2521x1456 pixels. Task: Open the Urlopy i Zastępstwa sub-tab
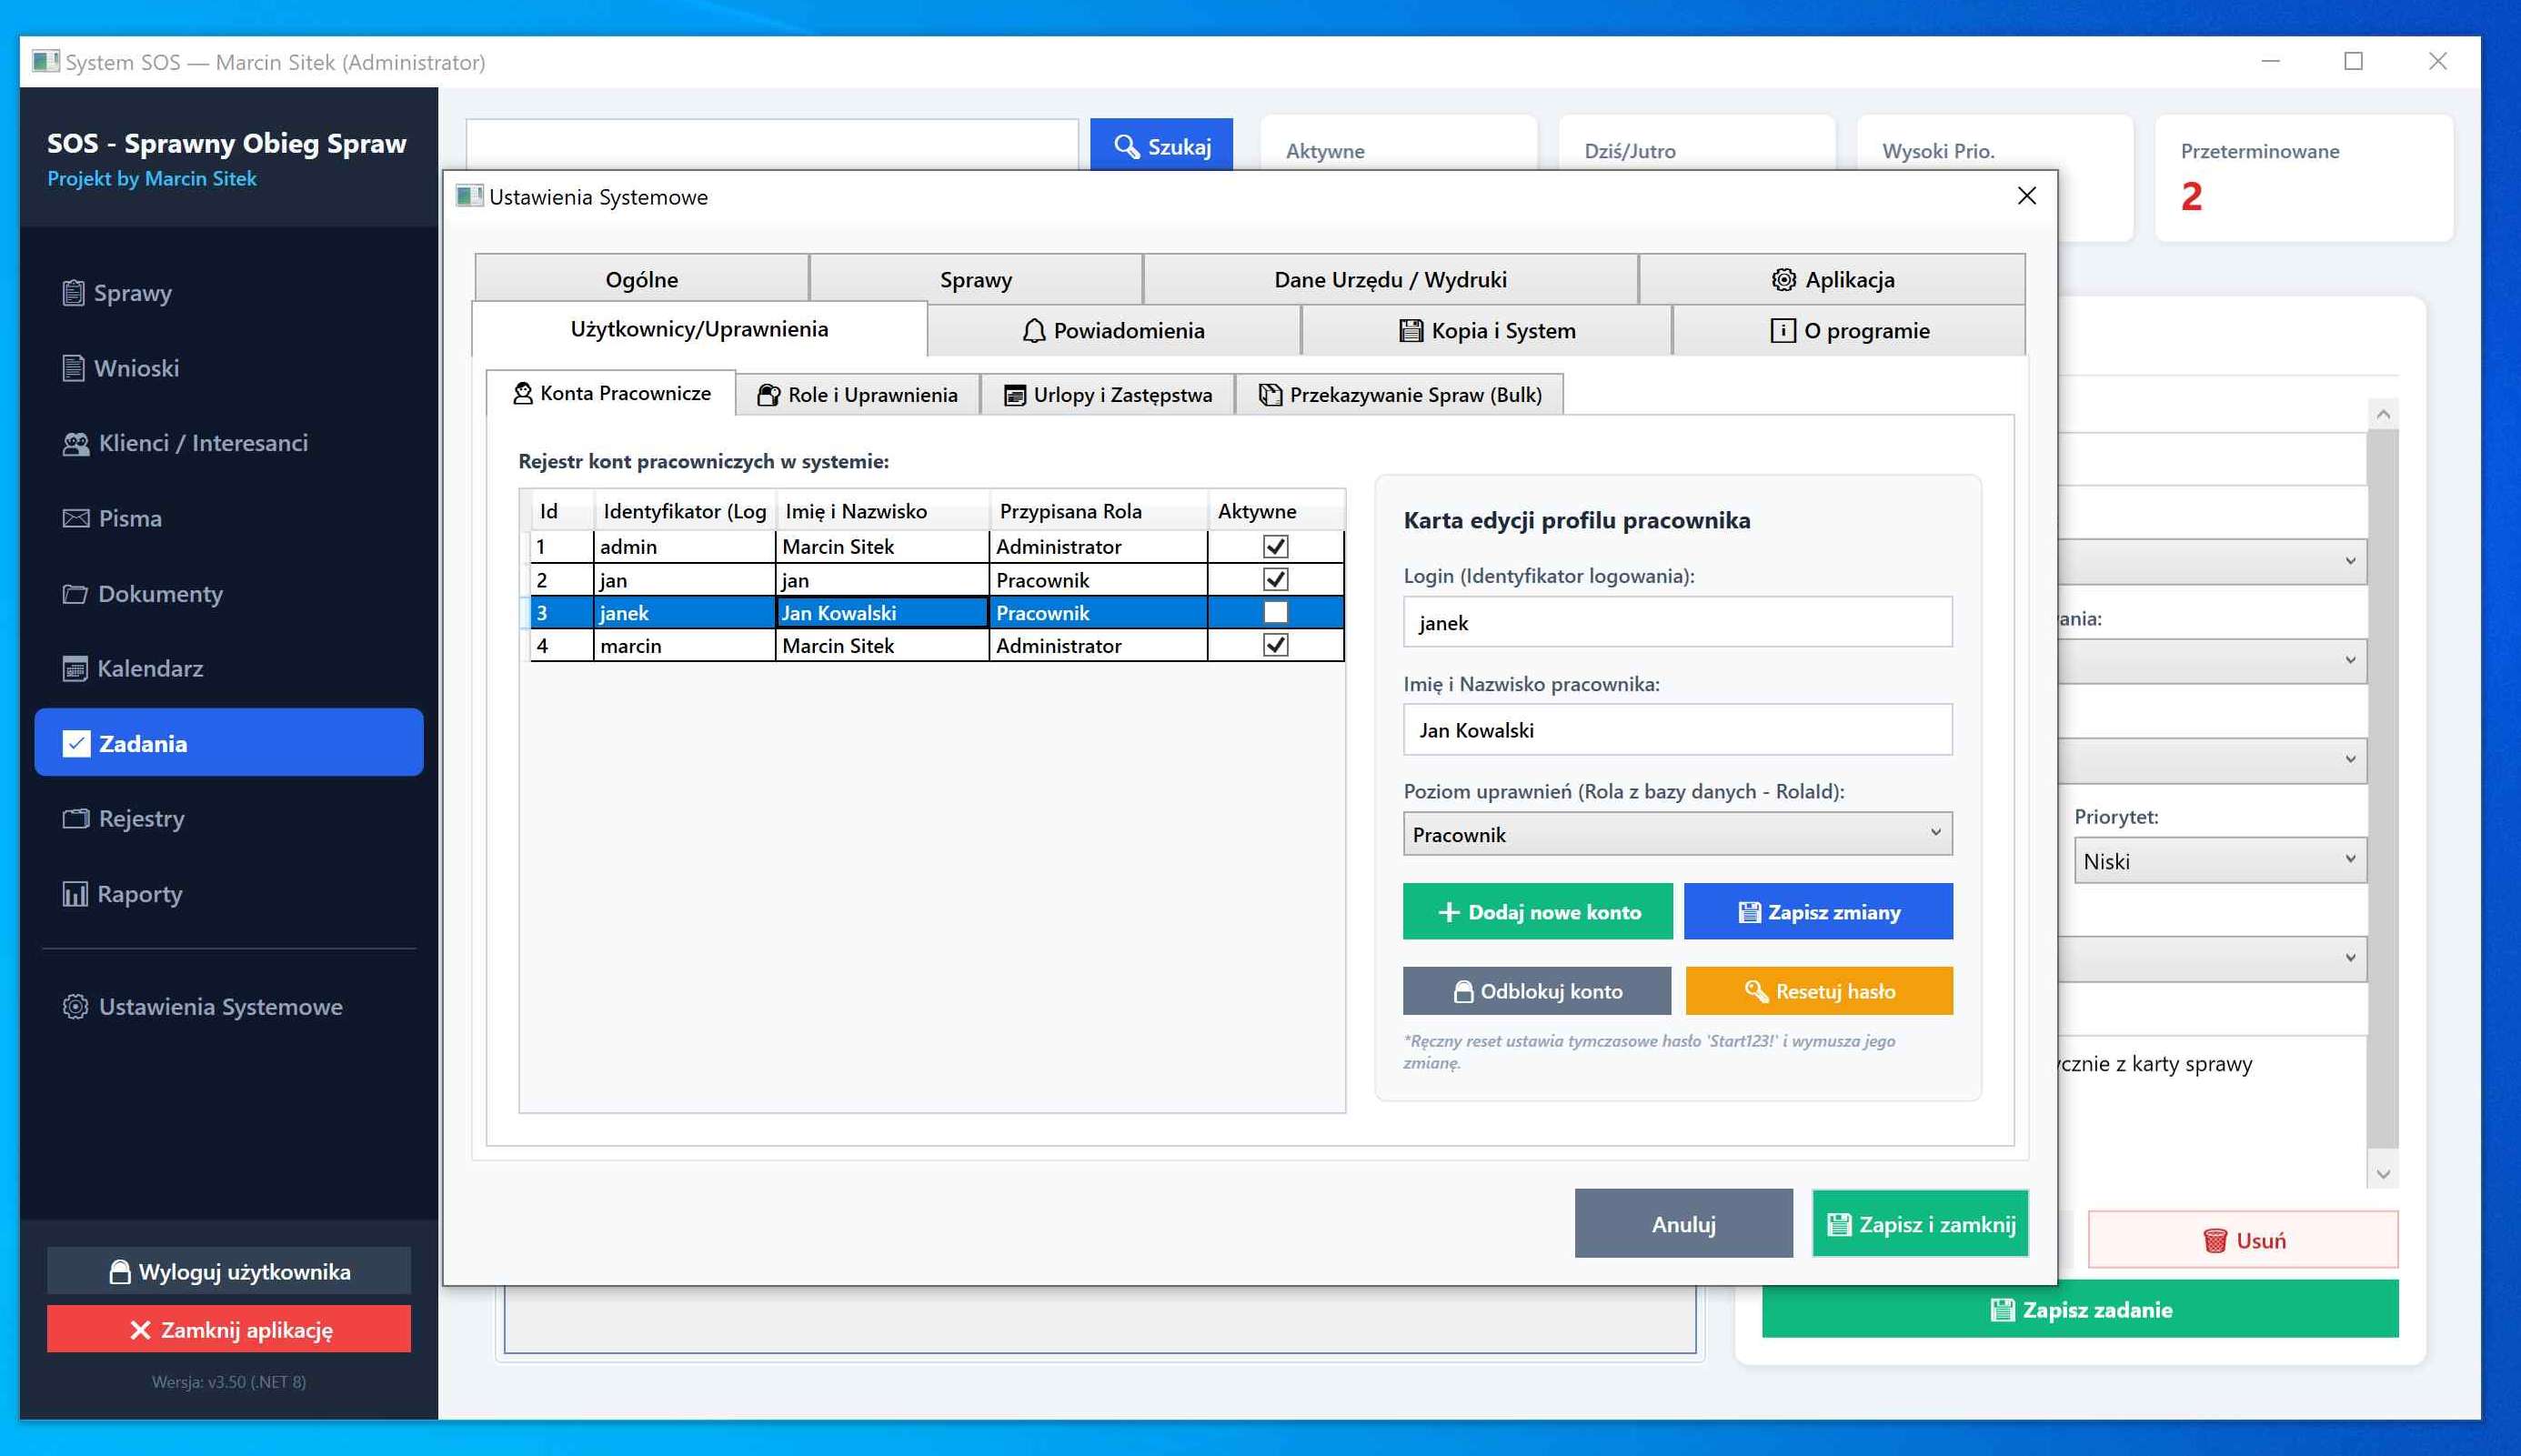point(1107,394)
